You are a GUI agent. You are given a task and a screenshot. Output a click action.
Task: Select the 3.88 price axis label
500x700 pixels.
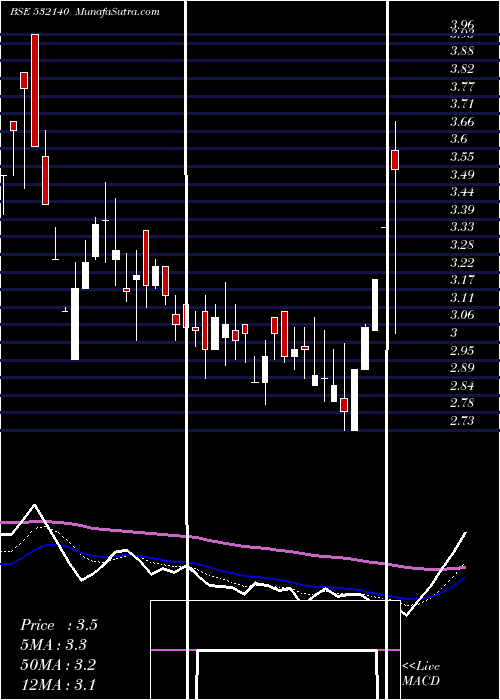point(462,51)
